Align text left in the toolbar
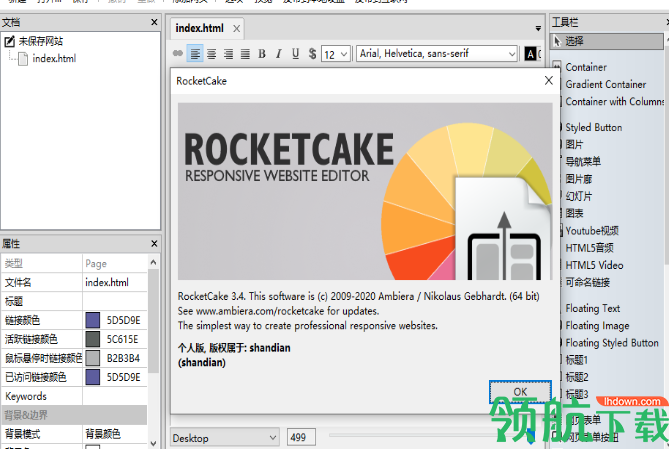Screen dimensions: 669x449 [195, 54]
